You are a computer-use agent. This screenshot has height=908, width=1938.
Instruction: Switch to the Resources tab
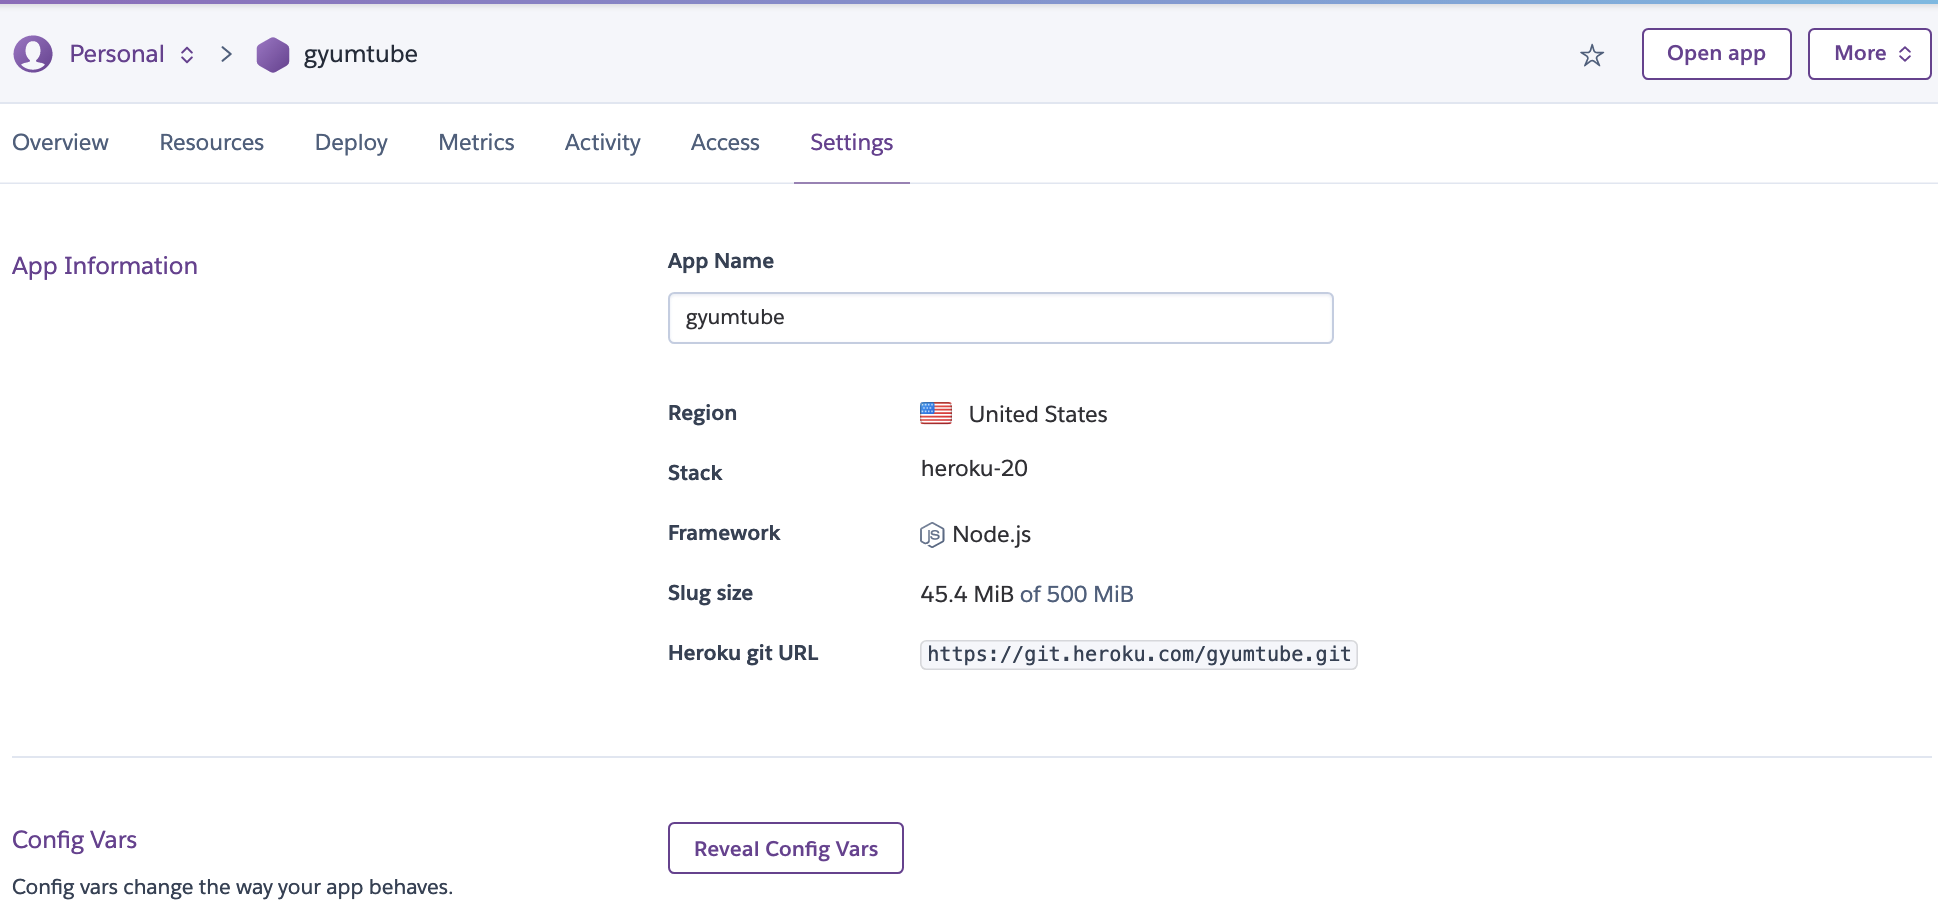coord(211,142)
